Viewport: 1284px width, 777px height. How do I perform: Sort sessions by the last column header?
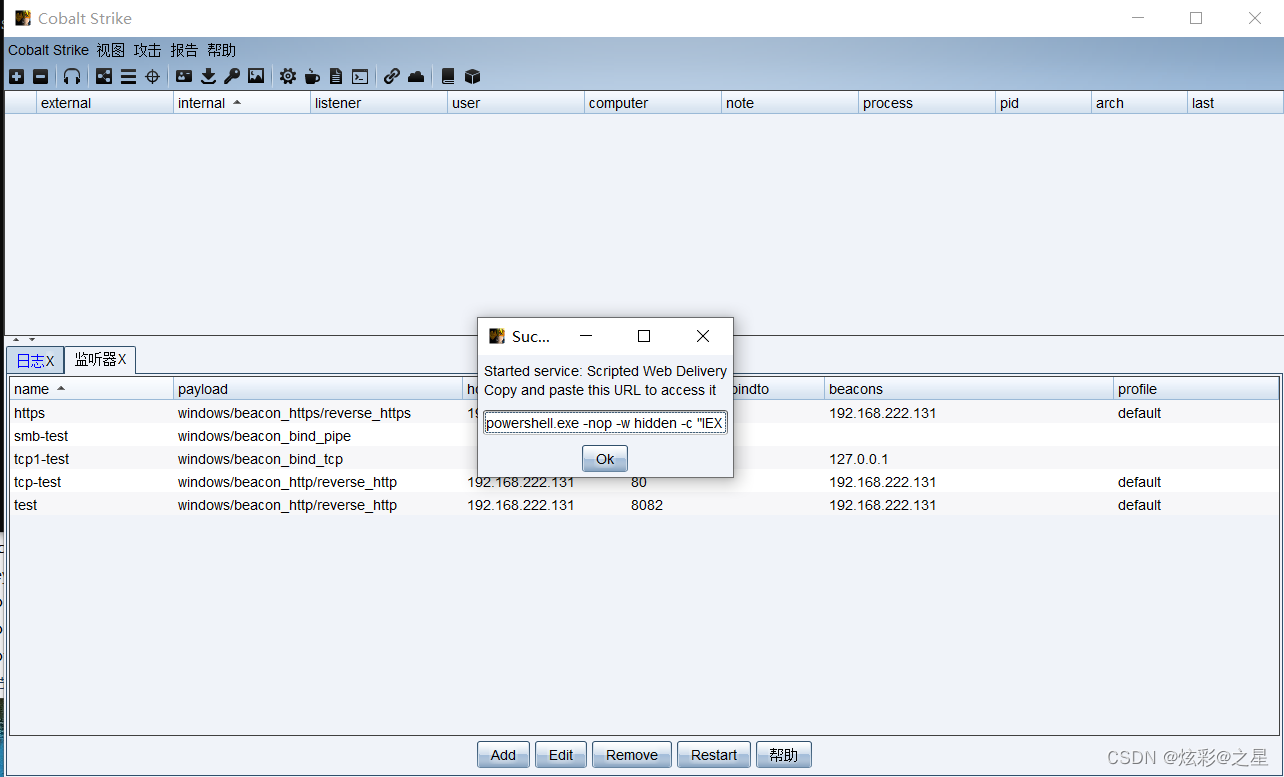(x=1235, y=103)
